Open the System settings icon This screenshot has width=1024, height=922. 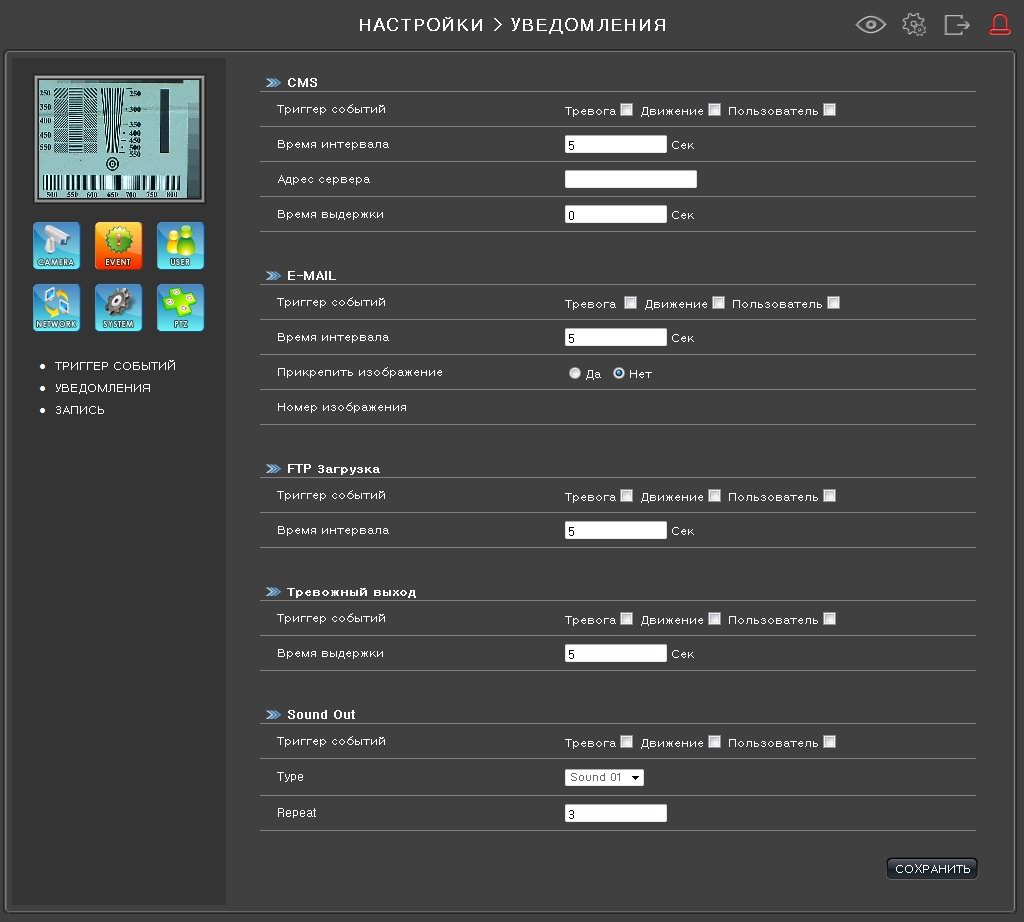click(118, 308)
